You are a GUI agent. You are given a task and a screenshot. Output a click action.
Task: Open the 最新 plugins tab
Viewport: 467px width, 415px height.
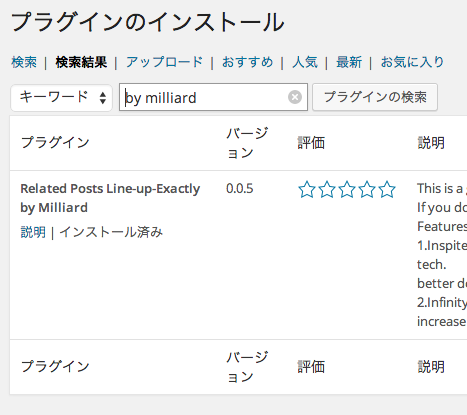(349, 62)
